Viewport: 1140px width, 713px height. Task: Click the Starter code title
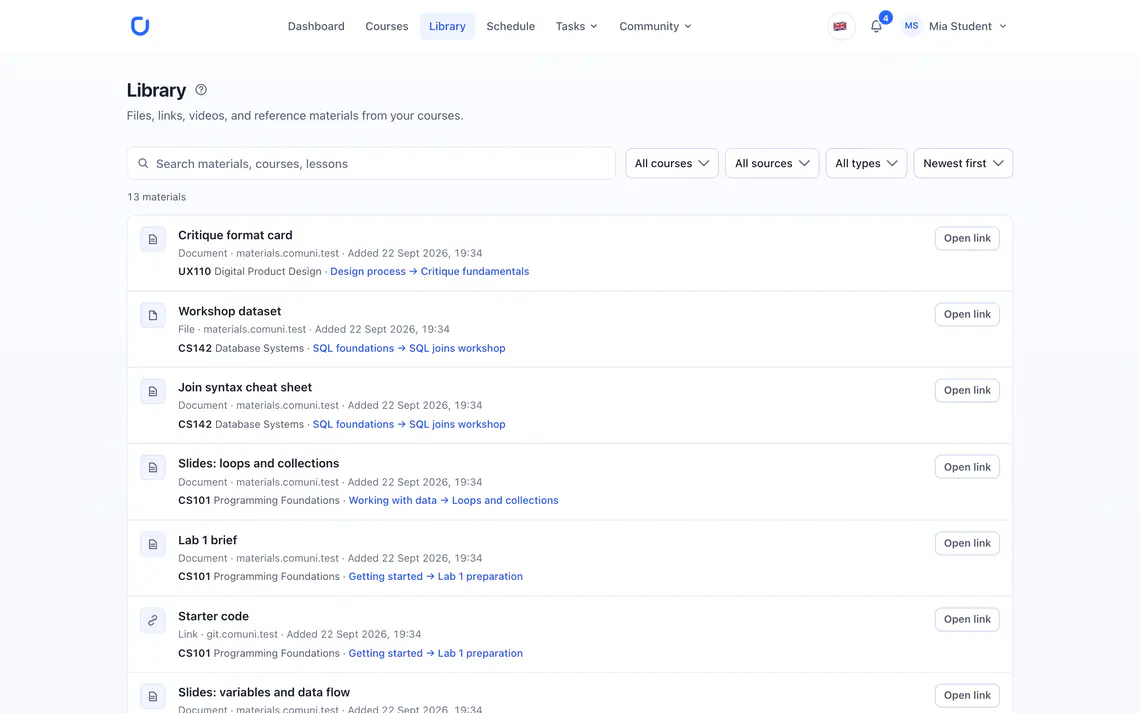[214, 616]
